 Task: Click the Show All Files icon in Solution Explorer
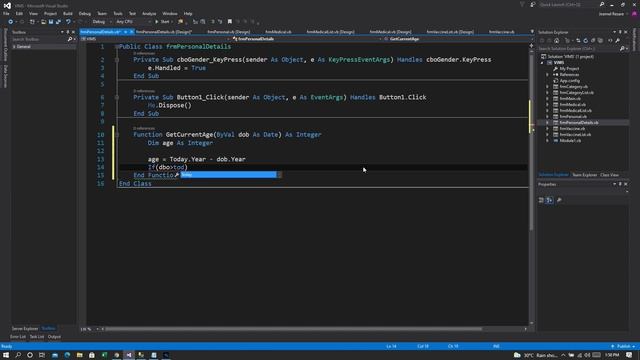click(x=600, y=40)
